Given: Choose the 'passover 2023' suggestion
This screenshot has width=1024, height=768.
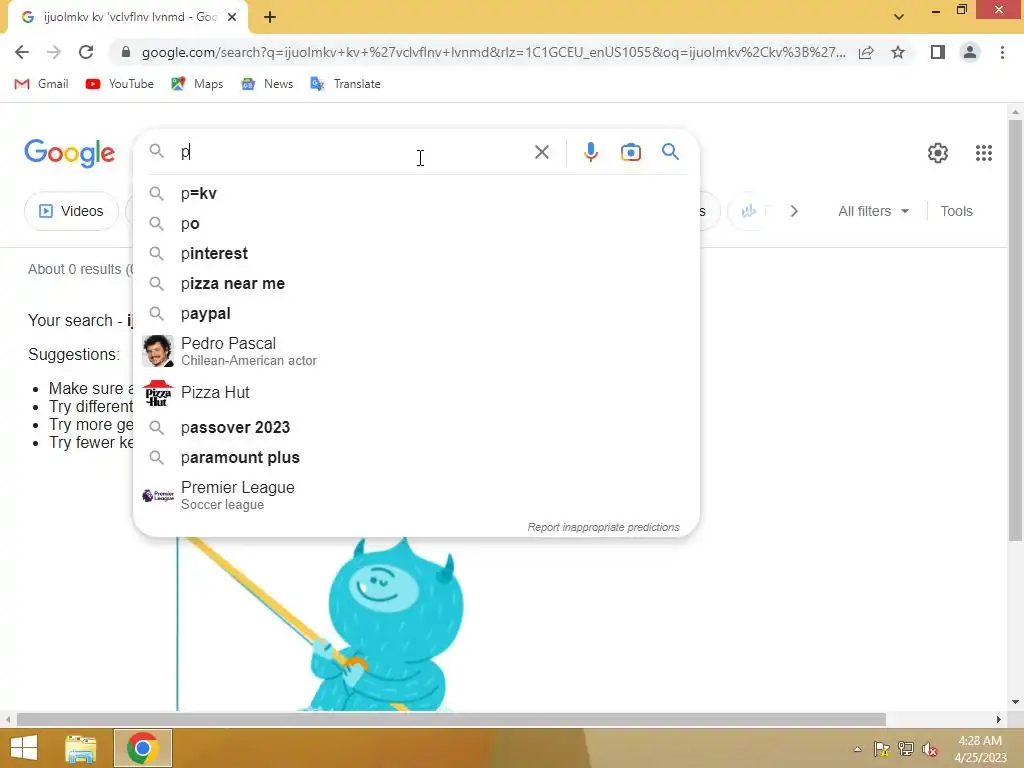Looking at the screenshot, I should pyautogui.click(x=416, y=427).
